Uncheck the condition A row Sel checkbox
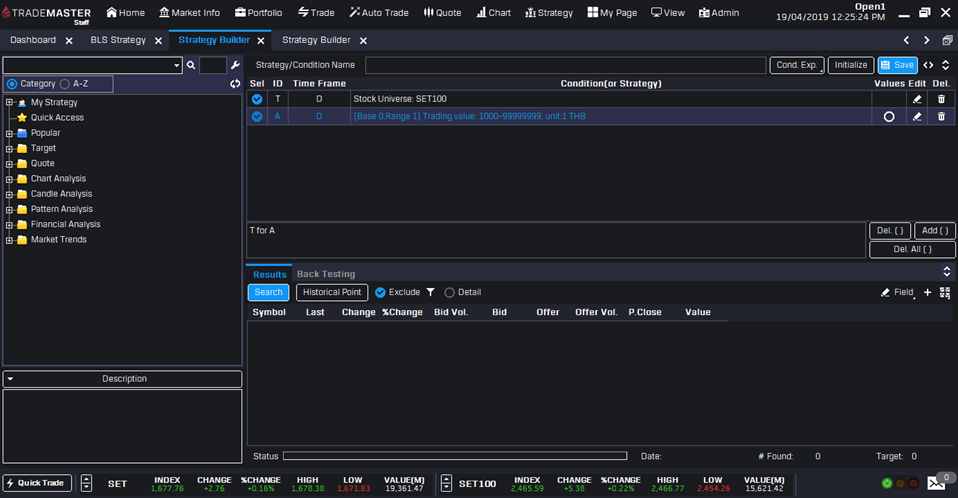 tap(257, 116)
